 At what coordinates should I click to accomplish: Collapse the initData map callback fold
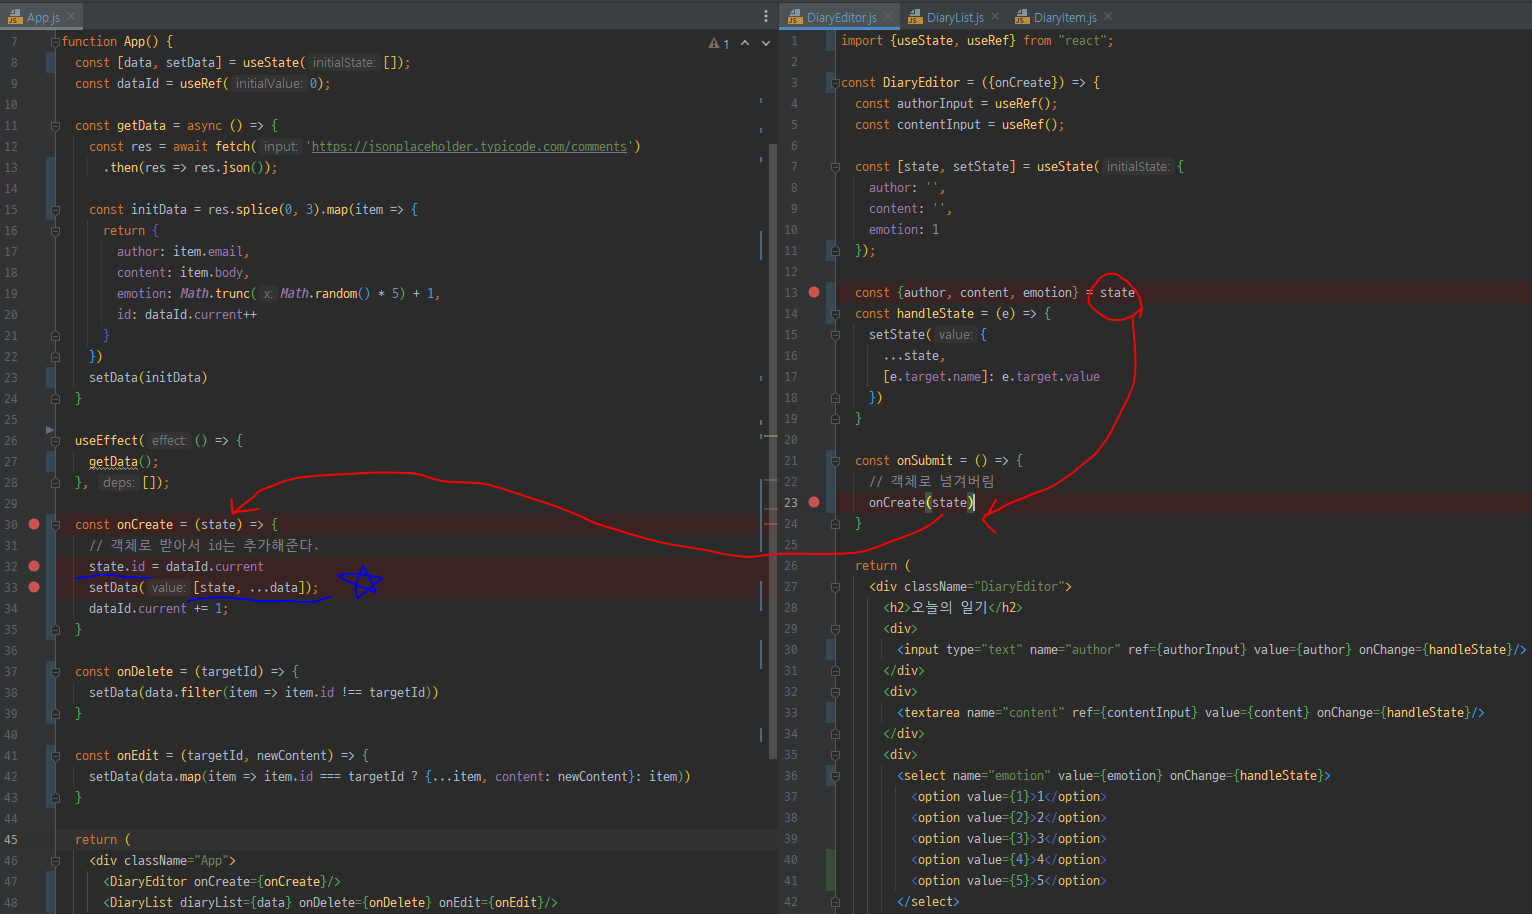[55, 210]
